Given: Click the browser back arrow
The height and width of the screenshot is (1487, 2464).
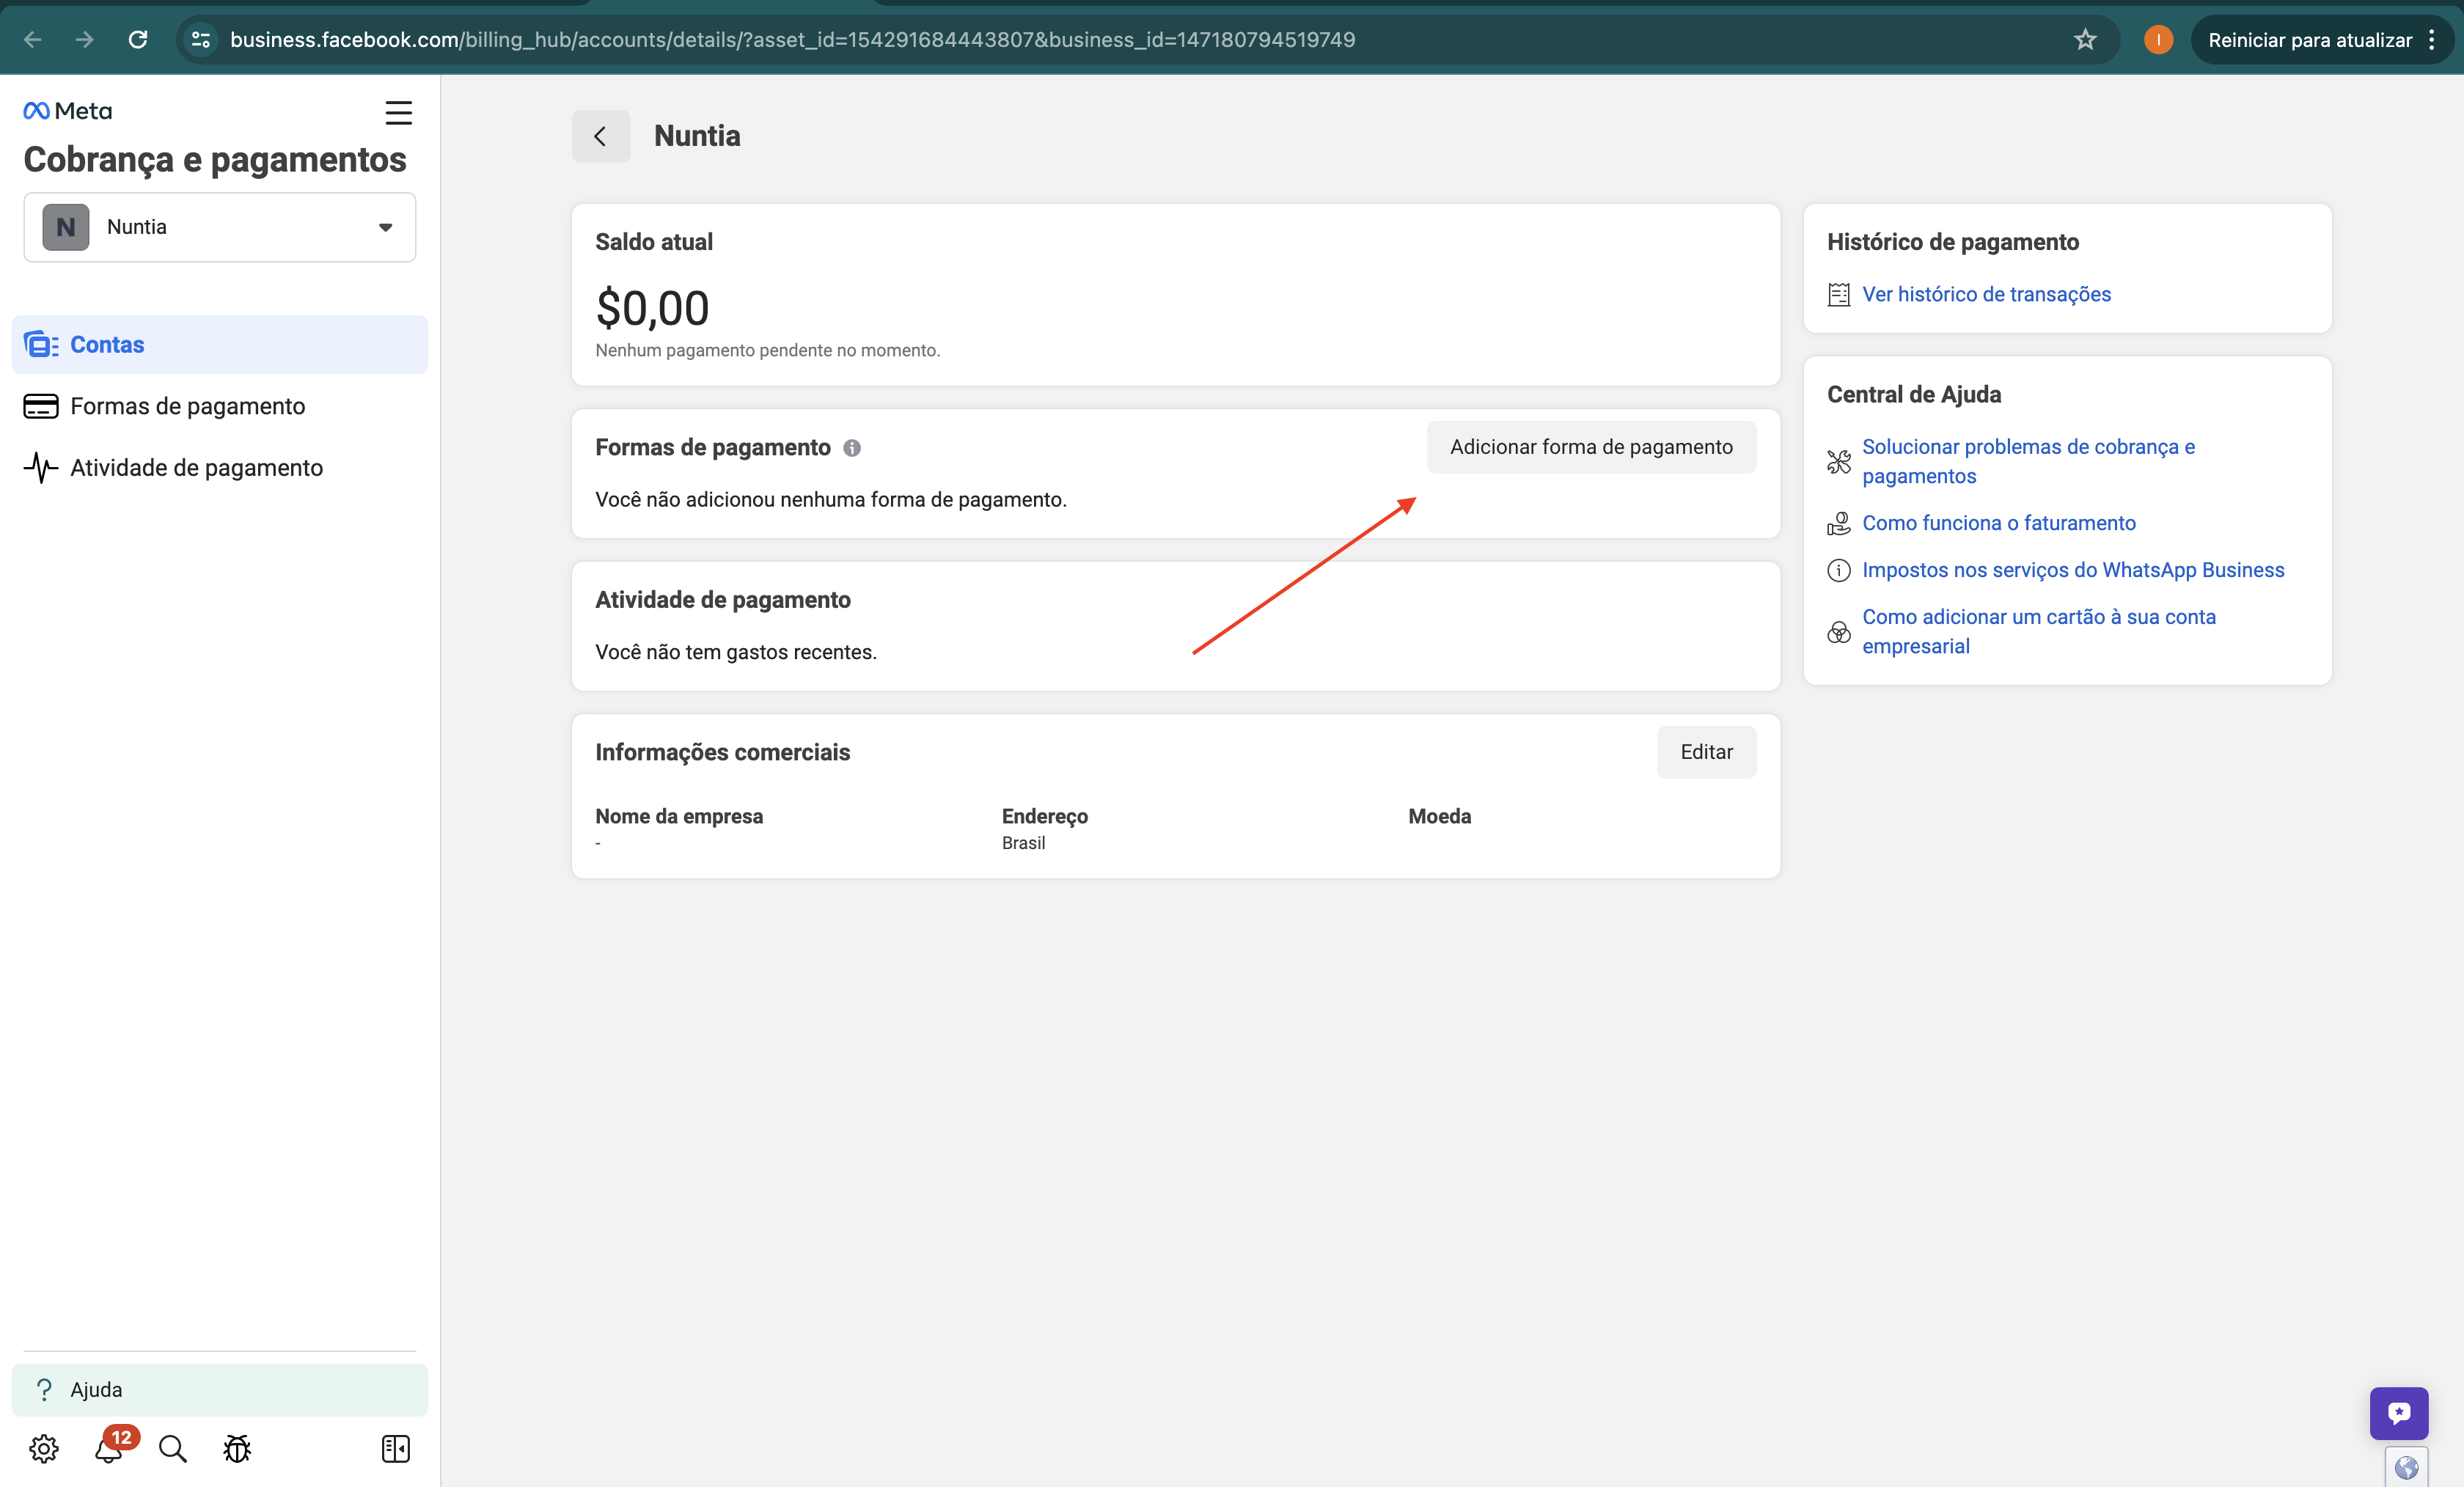Looking at the screenshot, I should click(x=33, y=39).
